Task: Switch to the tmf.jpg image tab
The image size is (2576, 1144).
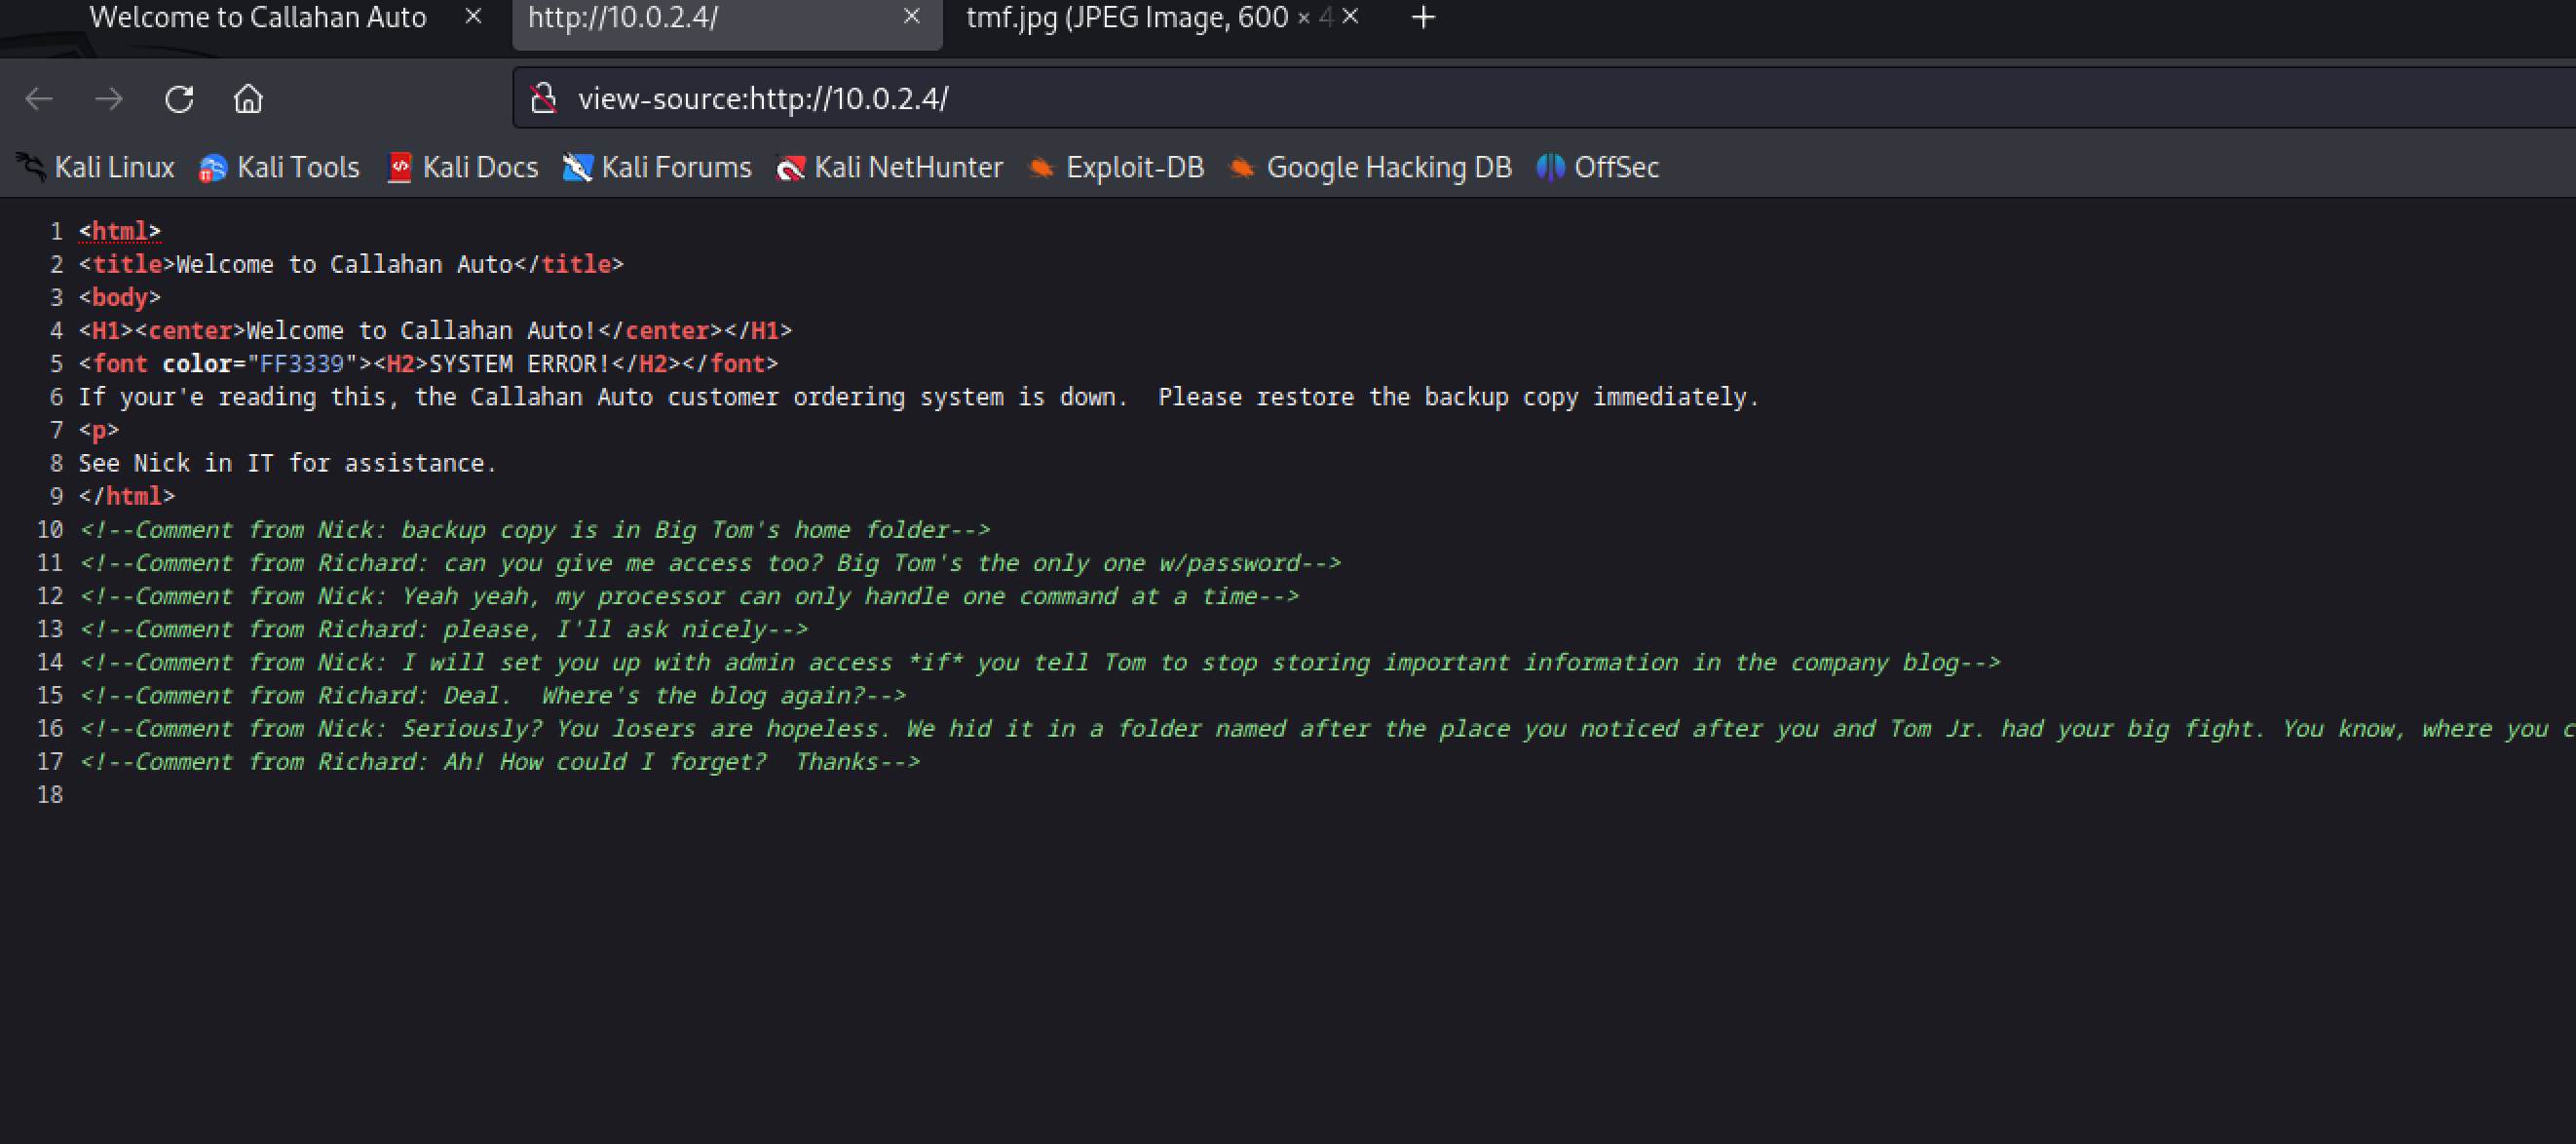Action: click(1140, 17)
